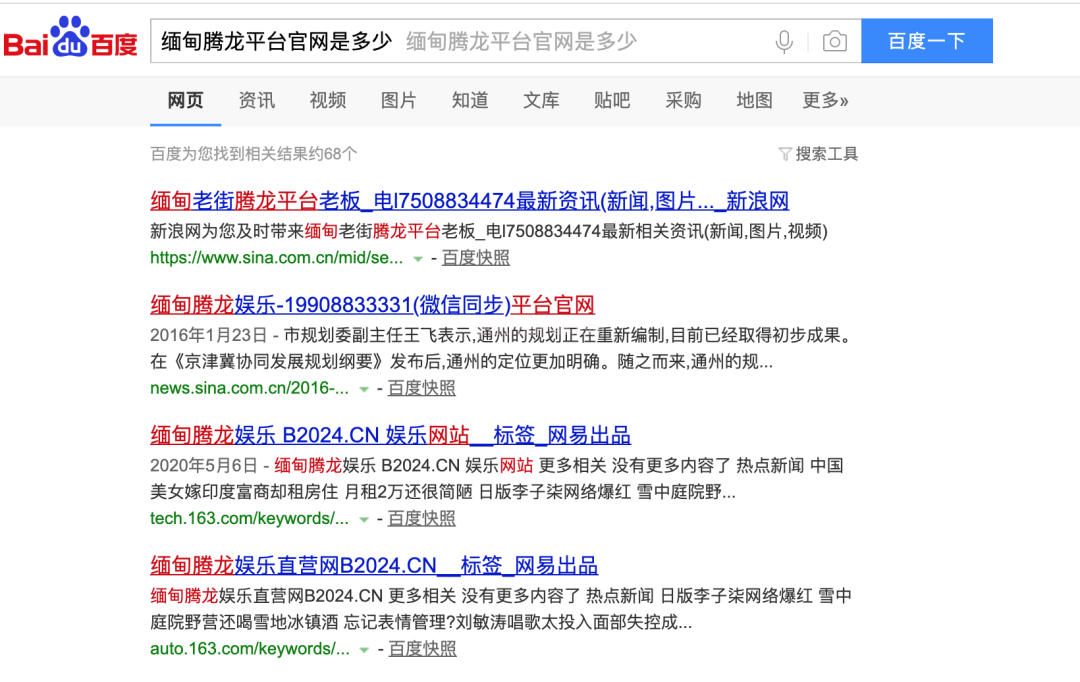Image resolution: width=1080 pixels, height=682 pixels.
Task: Expand the 更多» menu
Action: point(825,100)
